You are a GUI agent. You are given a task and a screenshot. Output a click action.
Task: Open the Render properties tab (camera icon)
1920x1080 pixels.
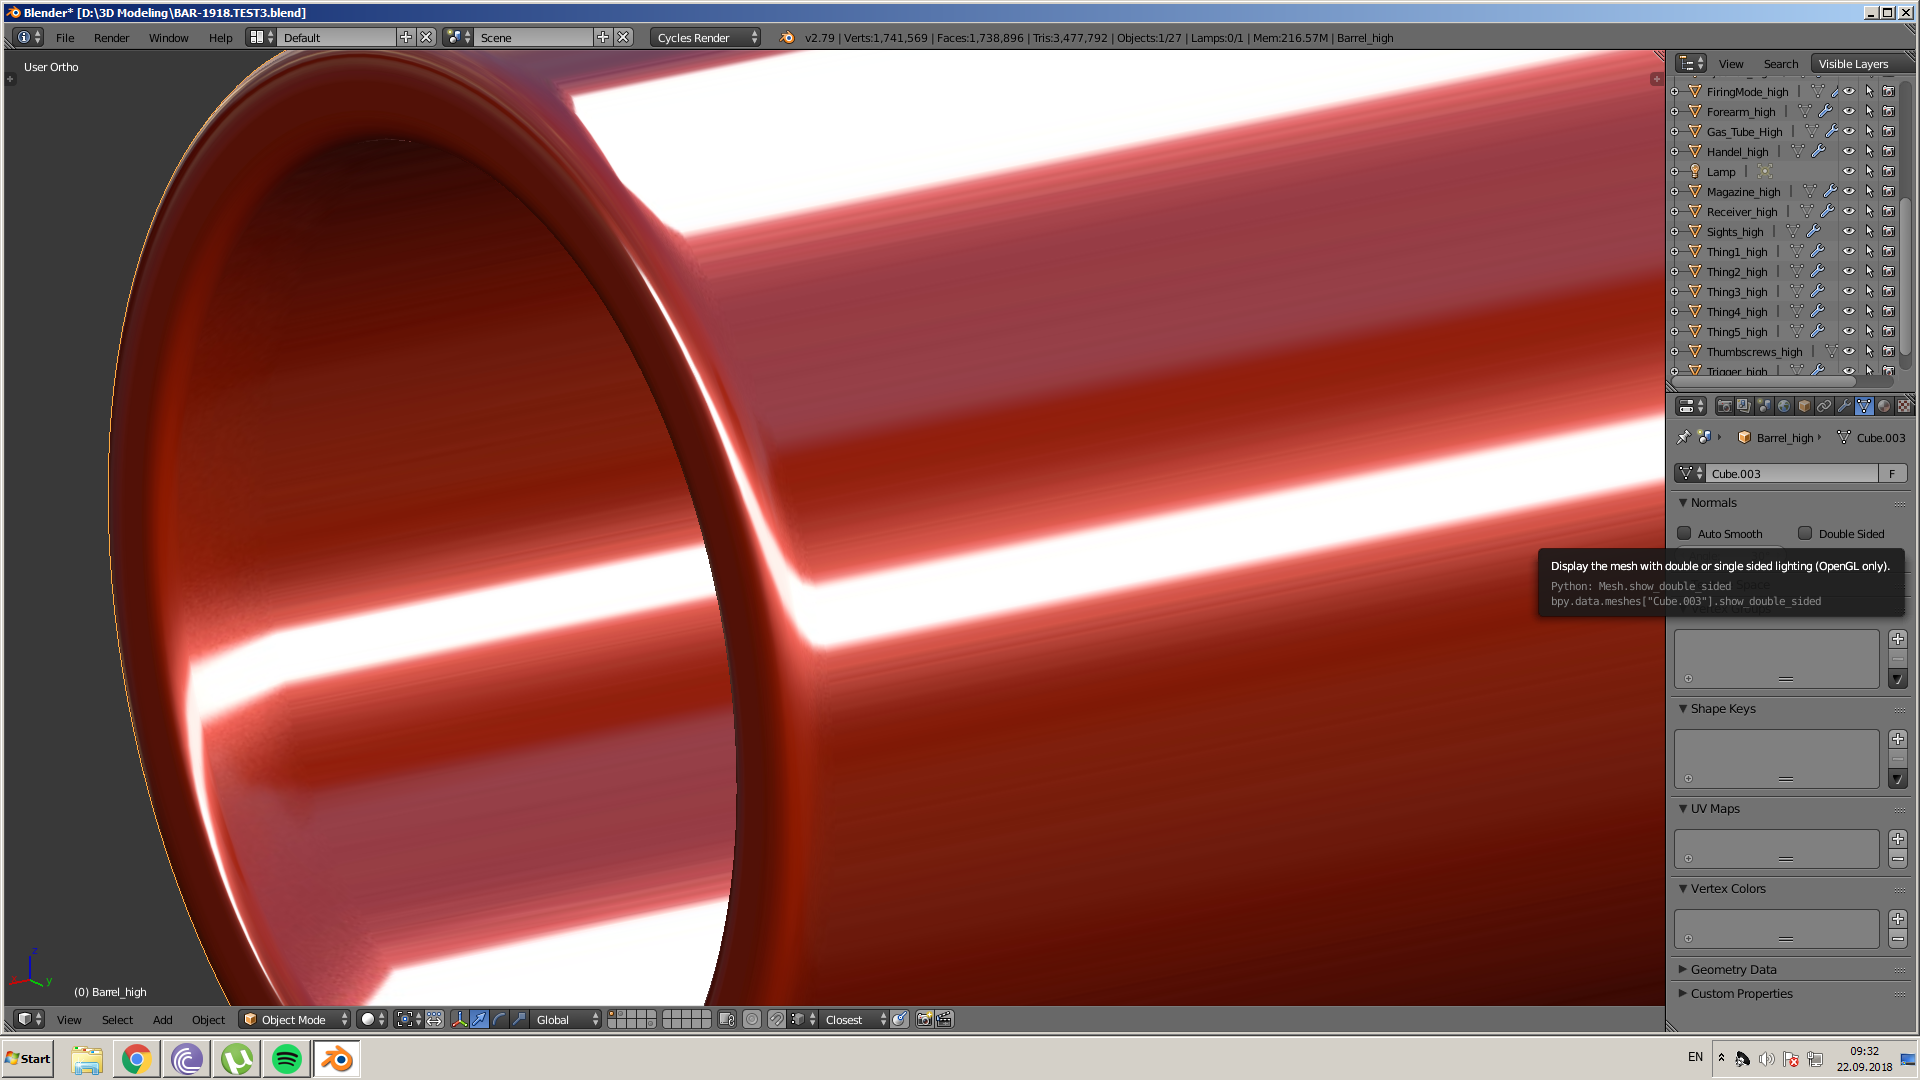point(1725,406)
